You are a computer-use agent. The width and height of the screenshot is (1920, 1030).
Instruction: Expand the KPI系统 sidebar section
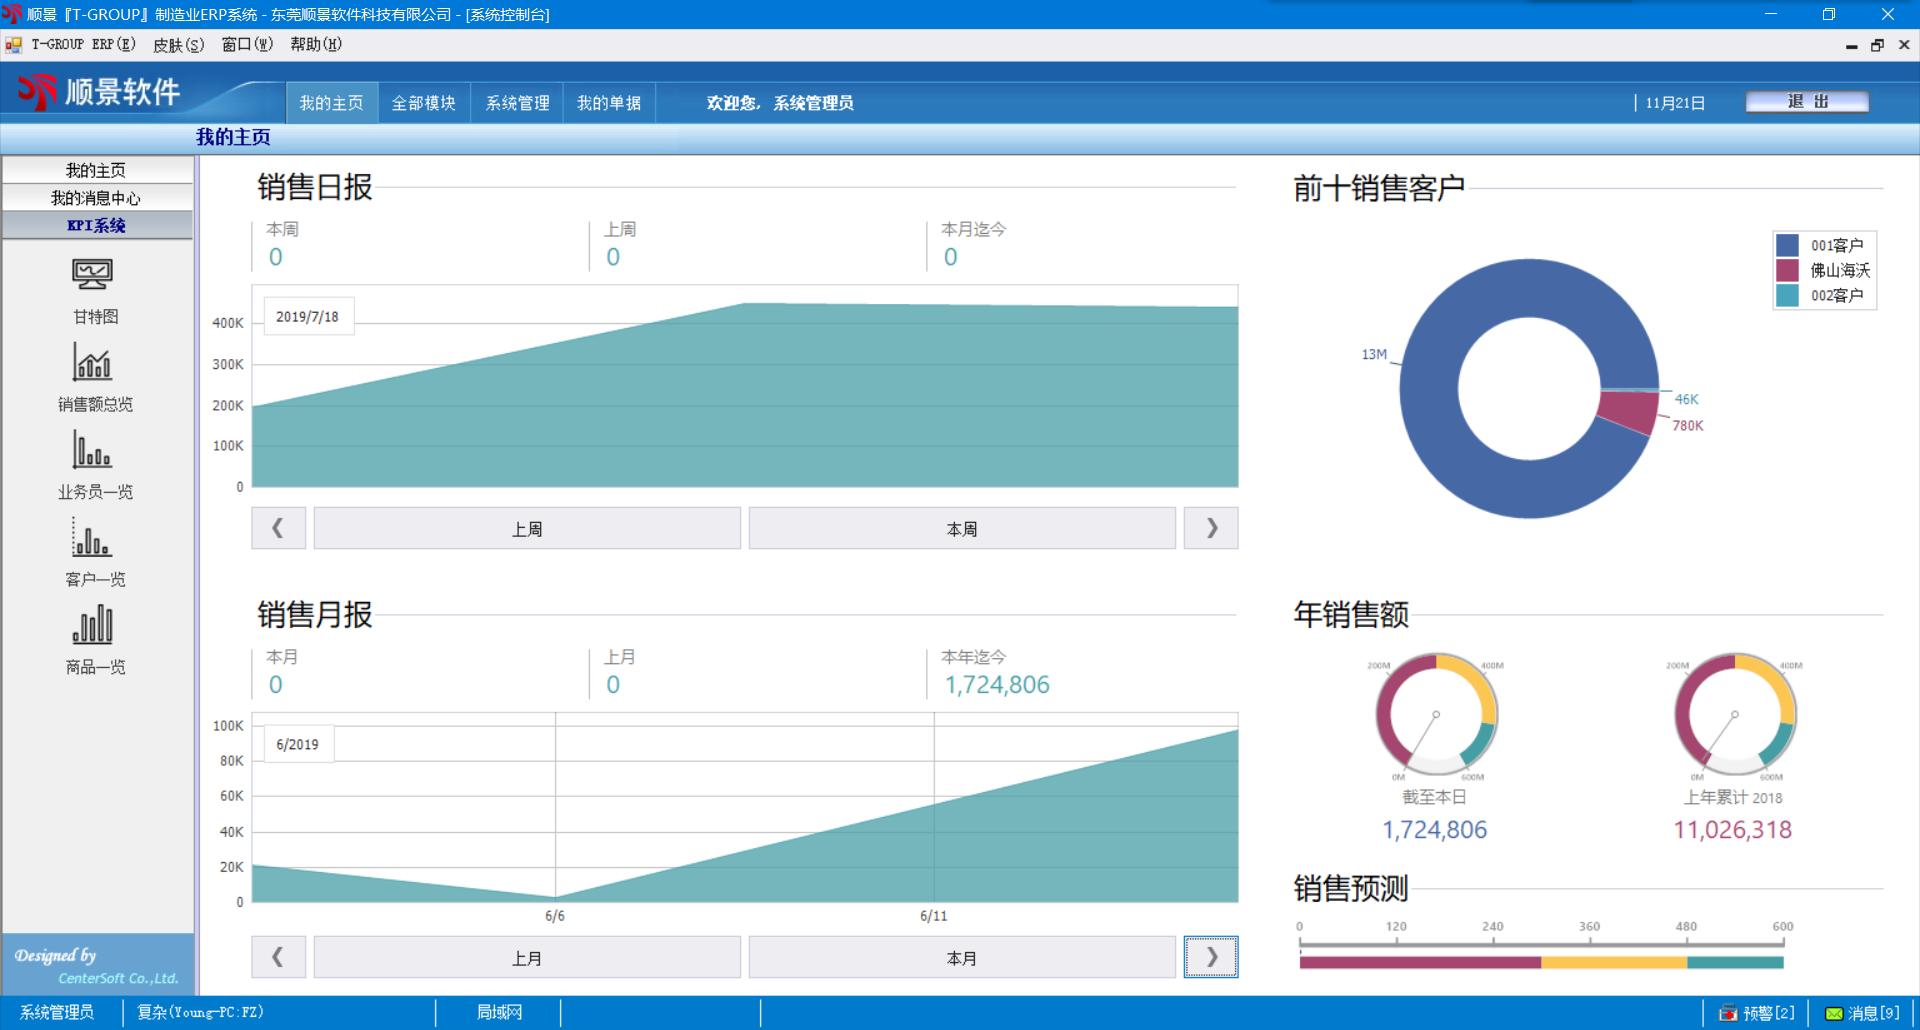tap(97, 225)
